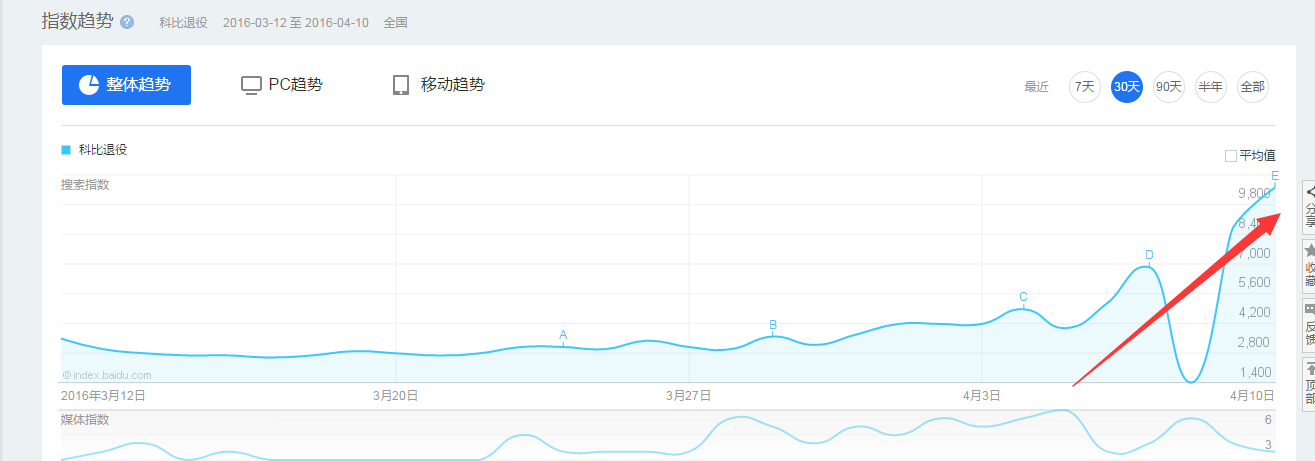Screen dimensions: 1315x461
Task: Switch to the 移动趋势 tab
Action: 438,85
